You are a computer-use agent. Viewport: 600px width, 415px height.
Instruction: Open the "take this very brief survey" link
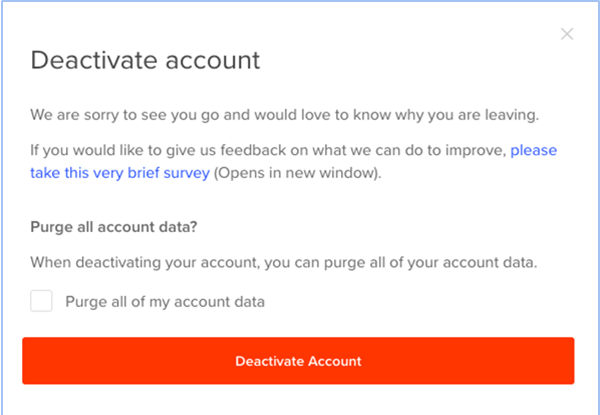[x=120, y=172]
